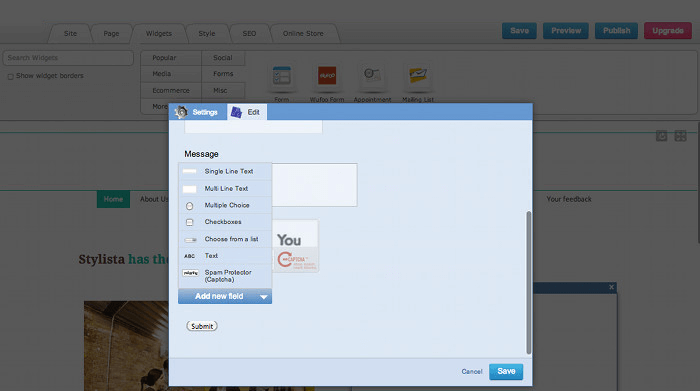Select the Ecommerce widget category
Image resolution: width=700 pixels, height=391 pixels.
171,91
